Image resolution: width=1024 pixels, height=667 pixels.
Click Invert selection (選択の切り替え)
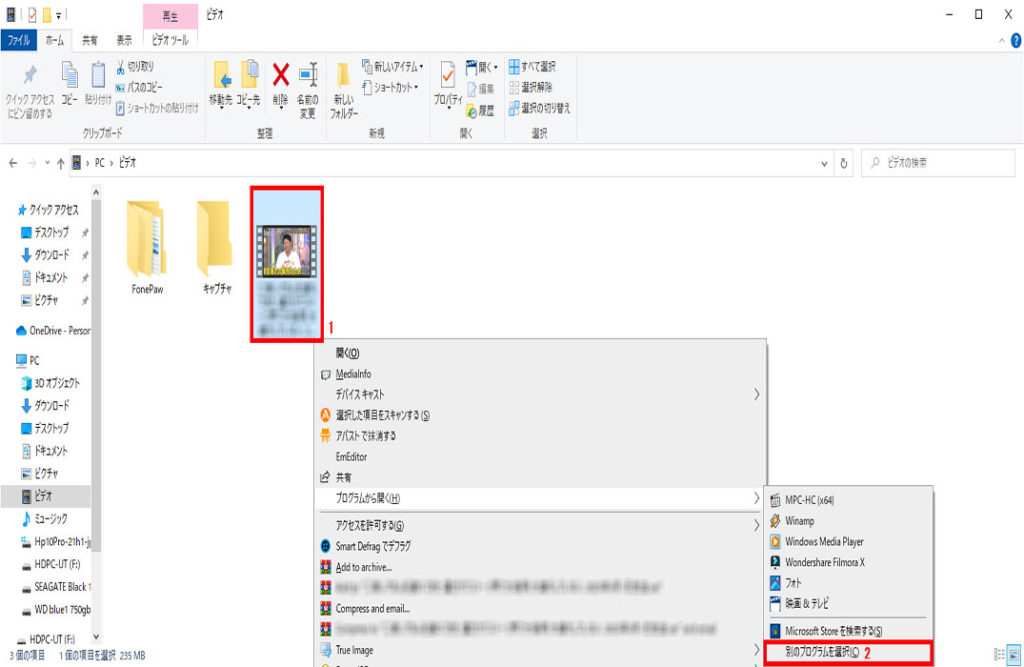coord(539,107)
